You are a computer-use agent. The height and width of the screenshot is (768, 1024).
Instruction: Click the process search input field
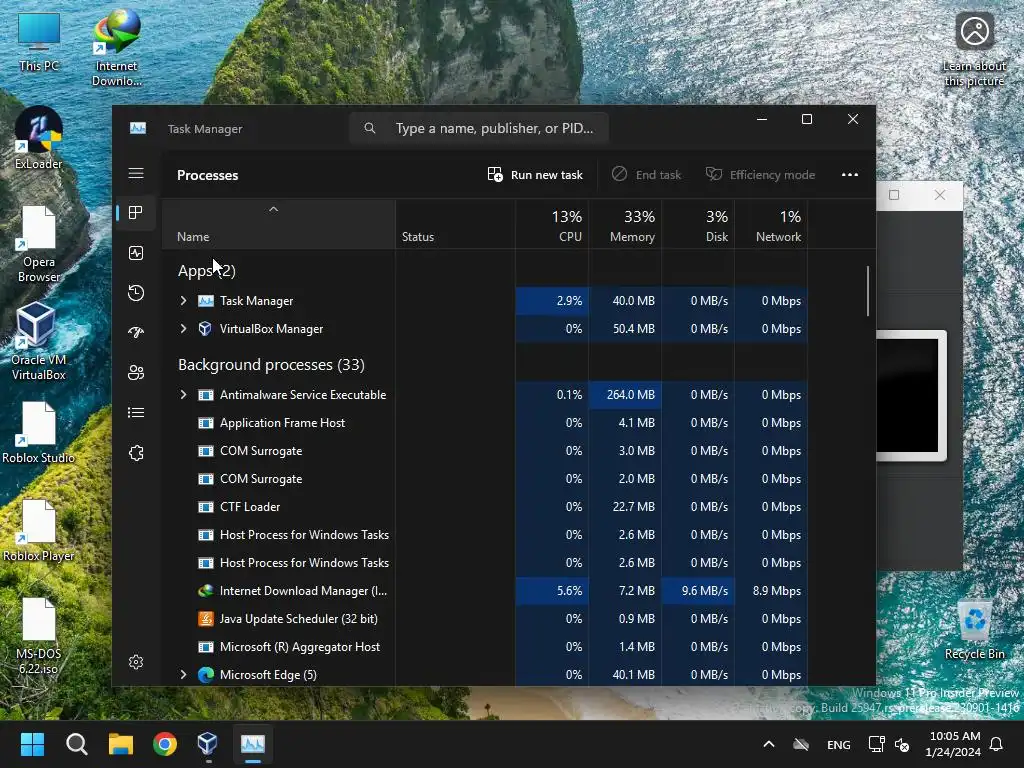coord(479,128)
